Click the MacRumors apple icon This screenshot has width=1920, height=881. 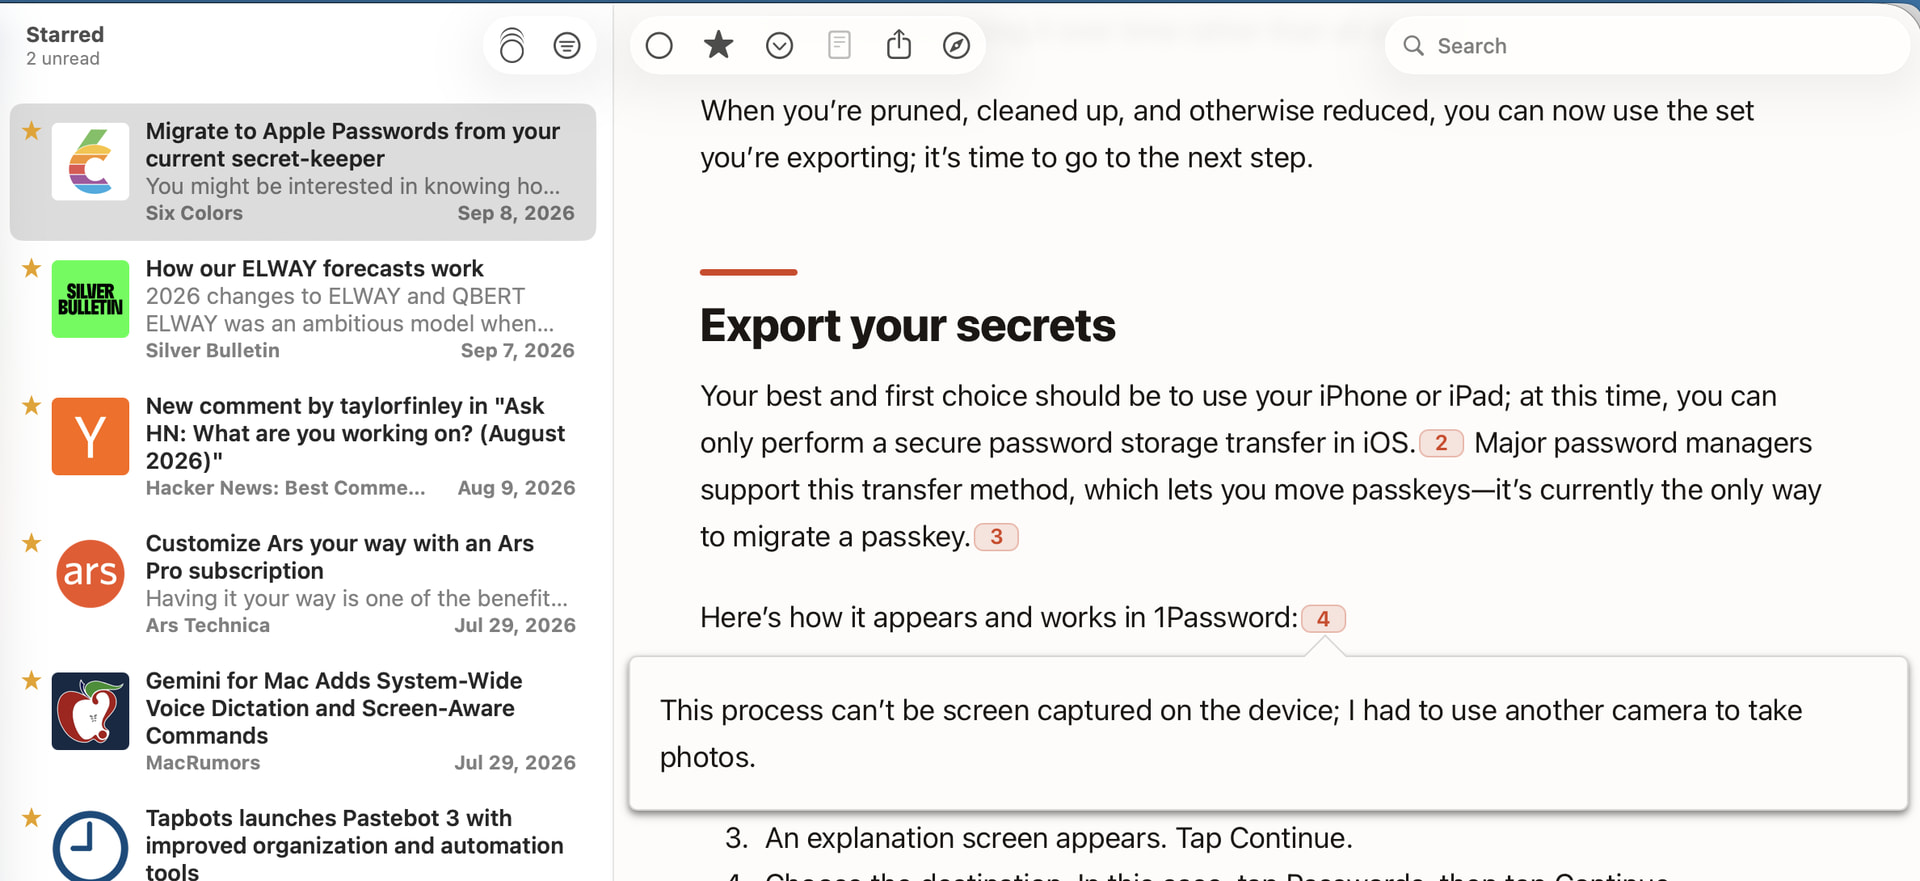[x=90, y=711]
